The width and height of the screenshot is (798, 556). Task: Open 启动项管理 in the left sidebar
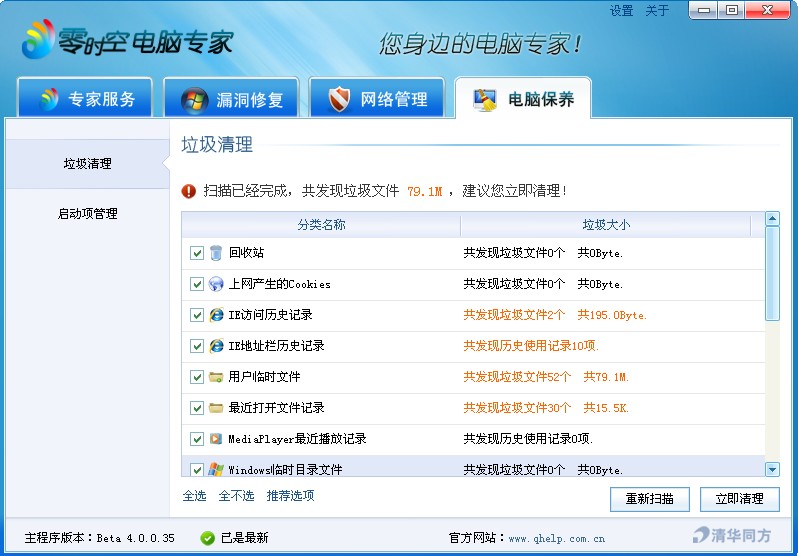(88, 213)
